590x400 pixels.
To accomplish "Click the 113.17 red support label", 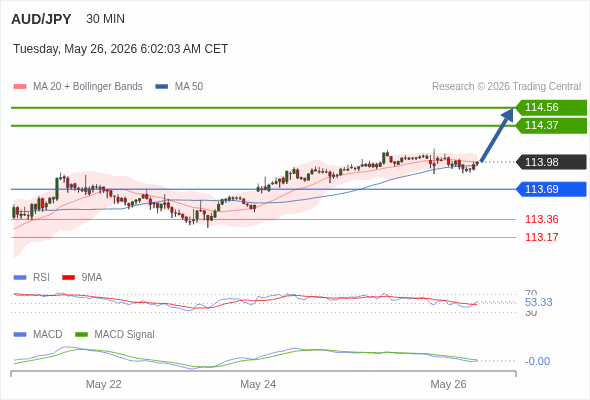I will 541,237.
